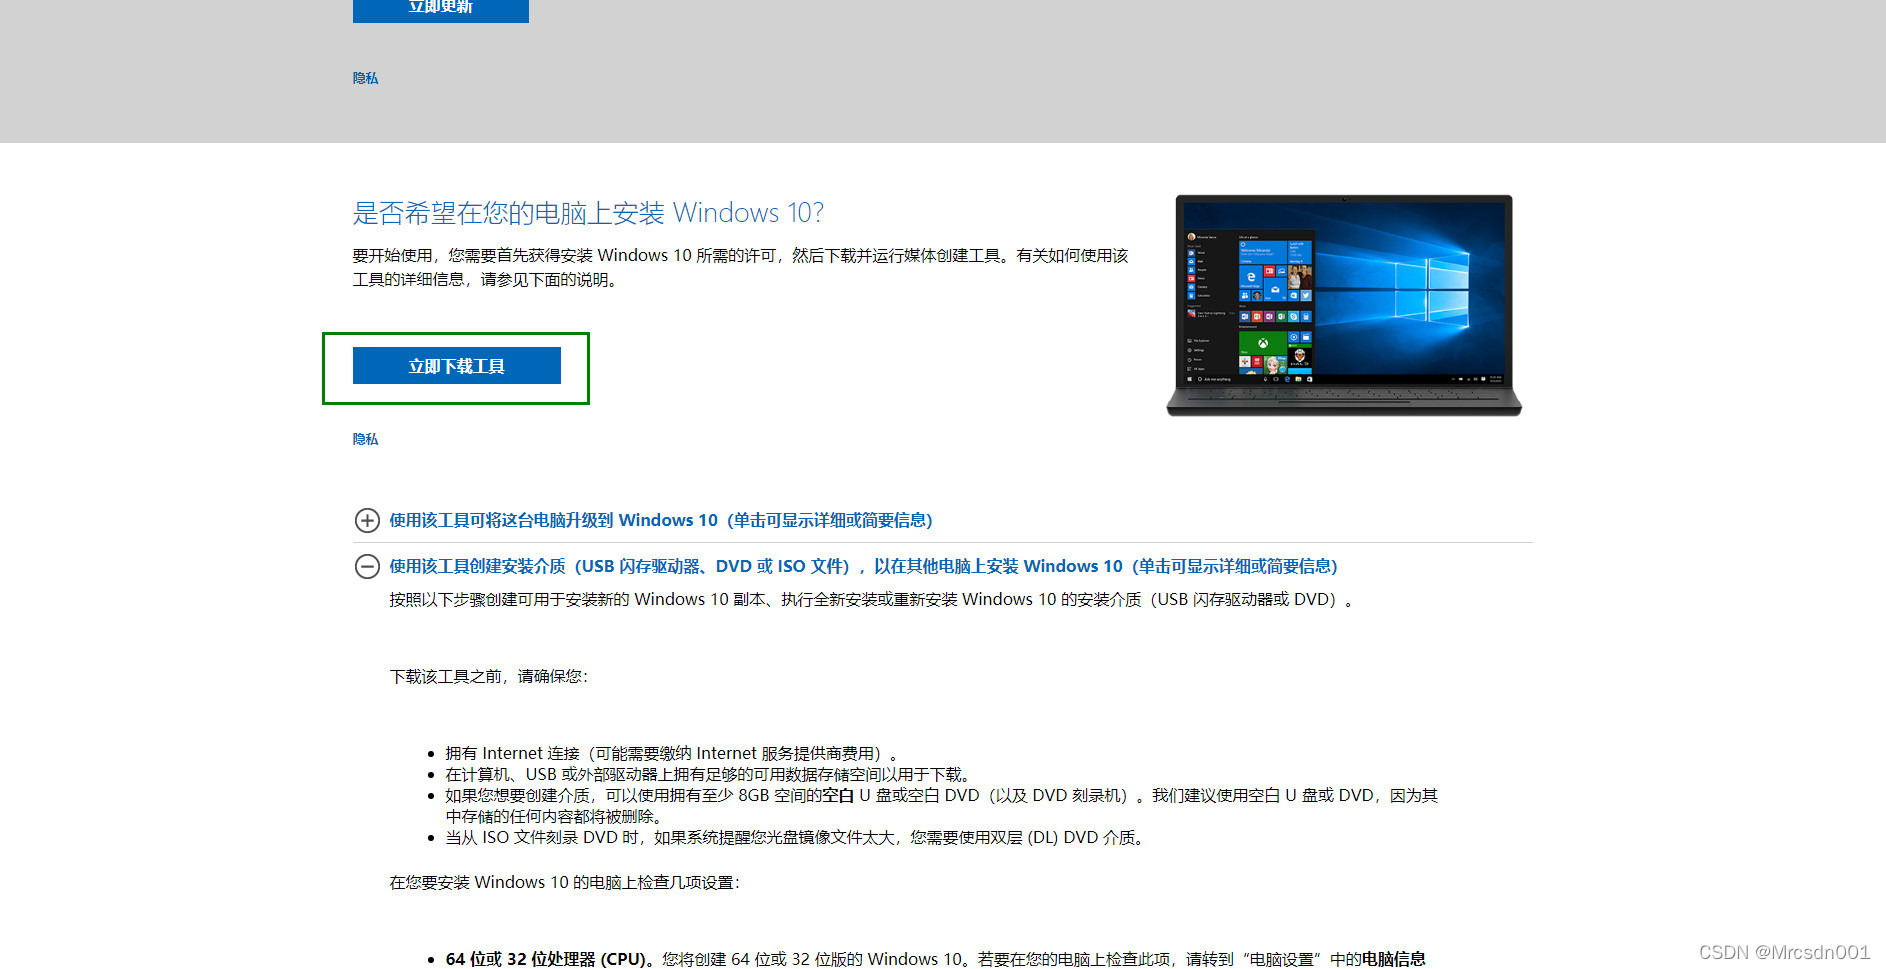Viewport: 1886px width, 969px height.
Task: Click the 使用该工具创建安装介质 section heading link
Action: (x=863, y=566)
